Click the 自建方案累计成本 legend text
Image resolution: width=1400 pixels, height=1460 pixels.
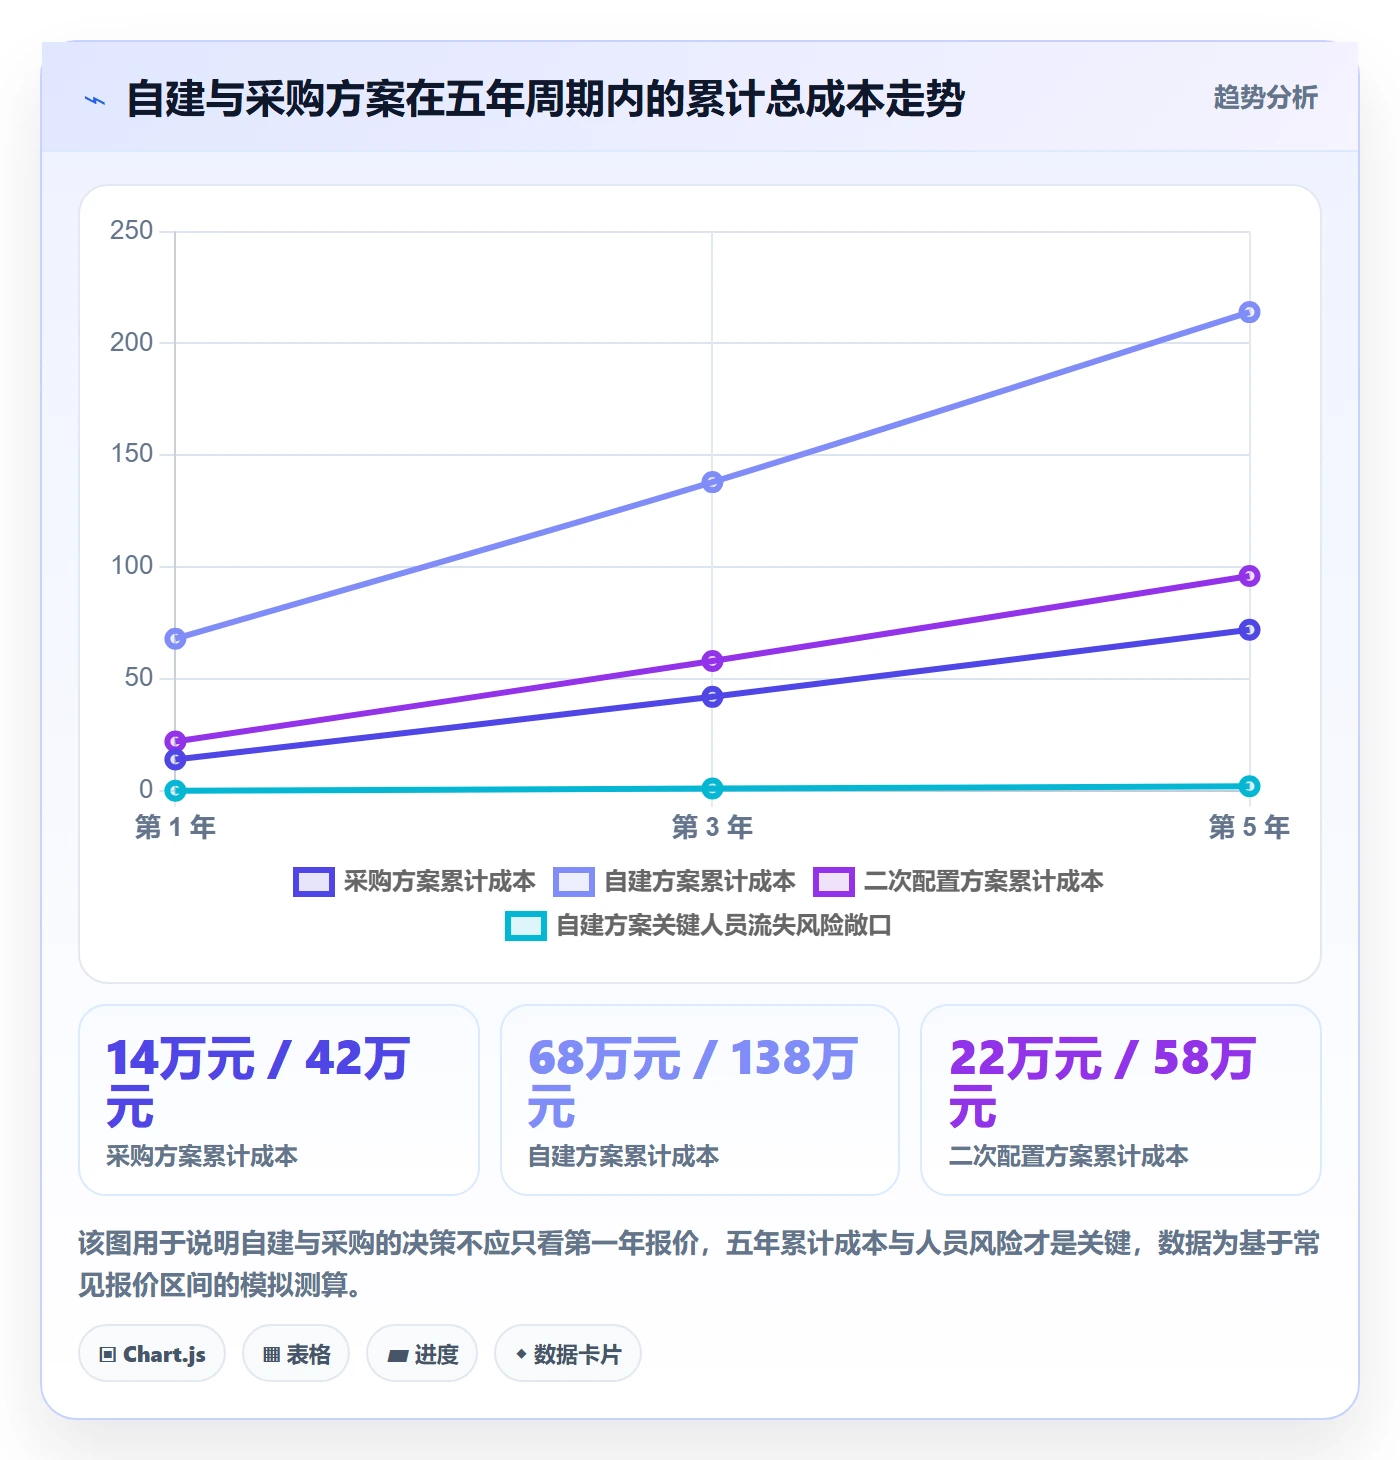(x=700, y=882)
